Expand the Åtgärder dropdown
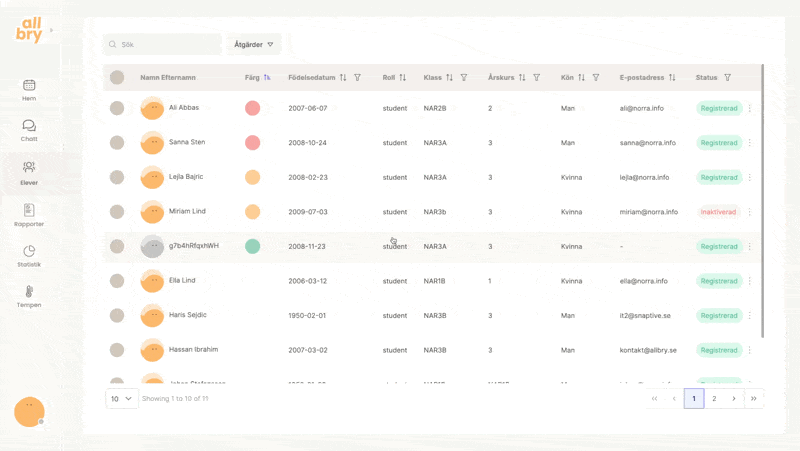 point(254,45)
